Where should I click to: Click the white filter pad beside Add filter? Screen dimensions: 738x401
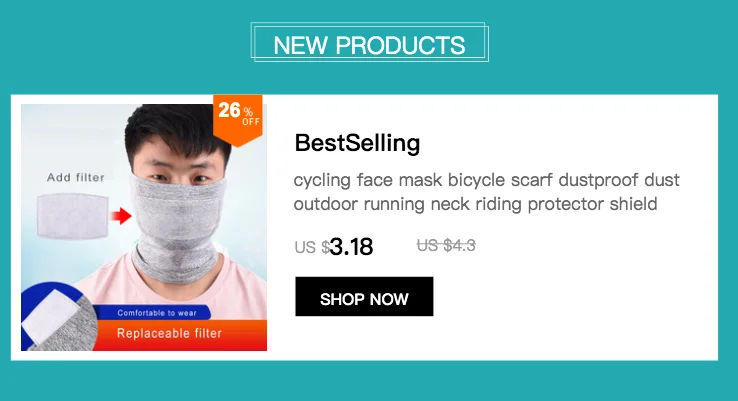coord(72,216)
